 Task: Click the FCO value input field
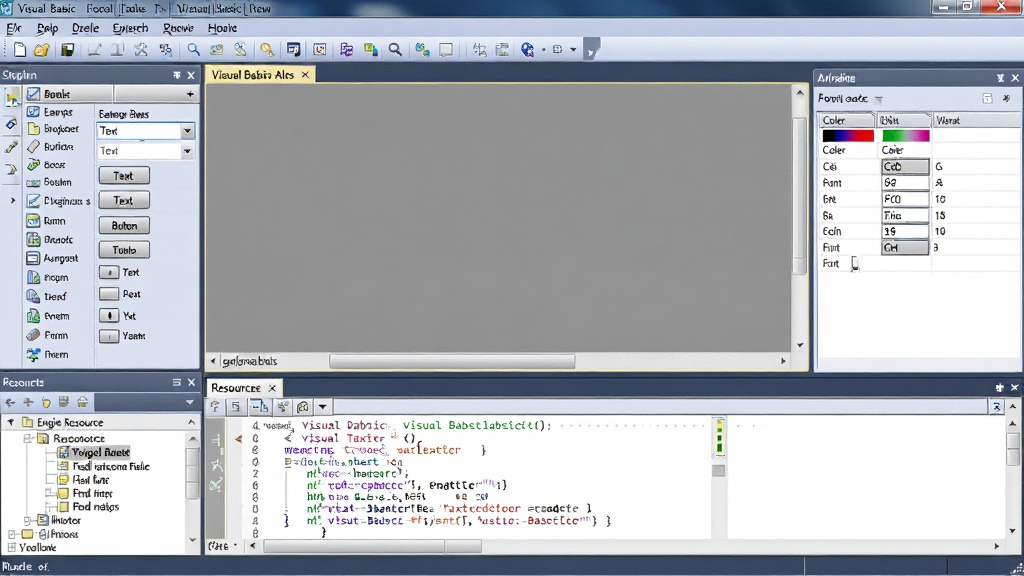pos(905,199)
